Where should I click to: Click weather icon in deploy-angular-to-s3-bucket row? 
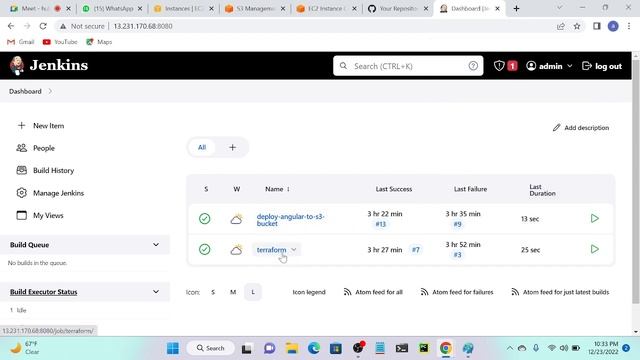[x=236, y=219]
